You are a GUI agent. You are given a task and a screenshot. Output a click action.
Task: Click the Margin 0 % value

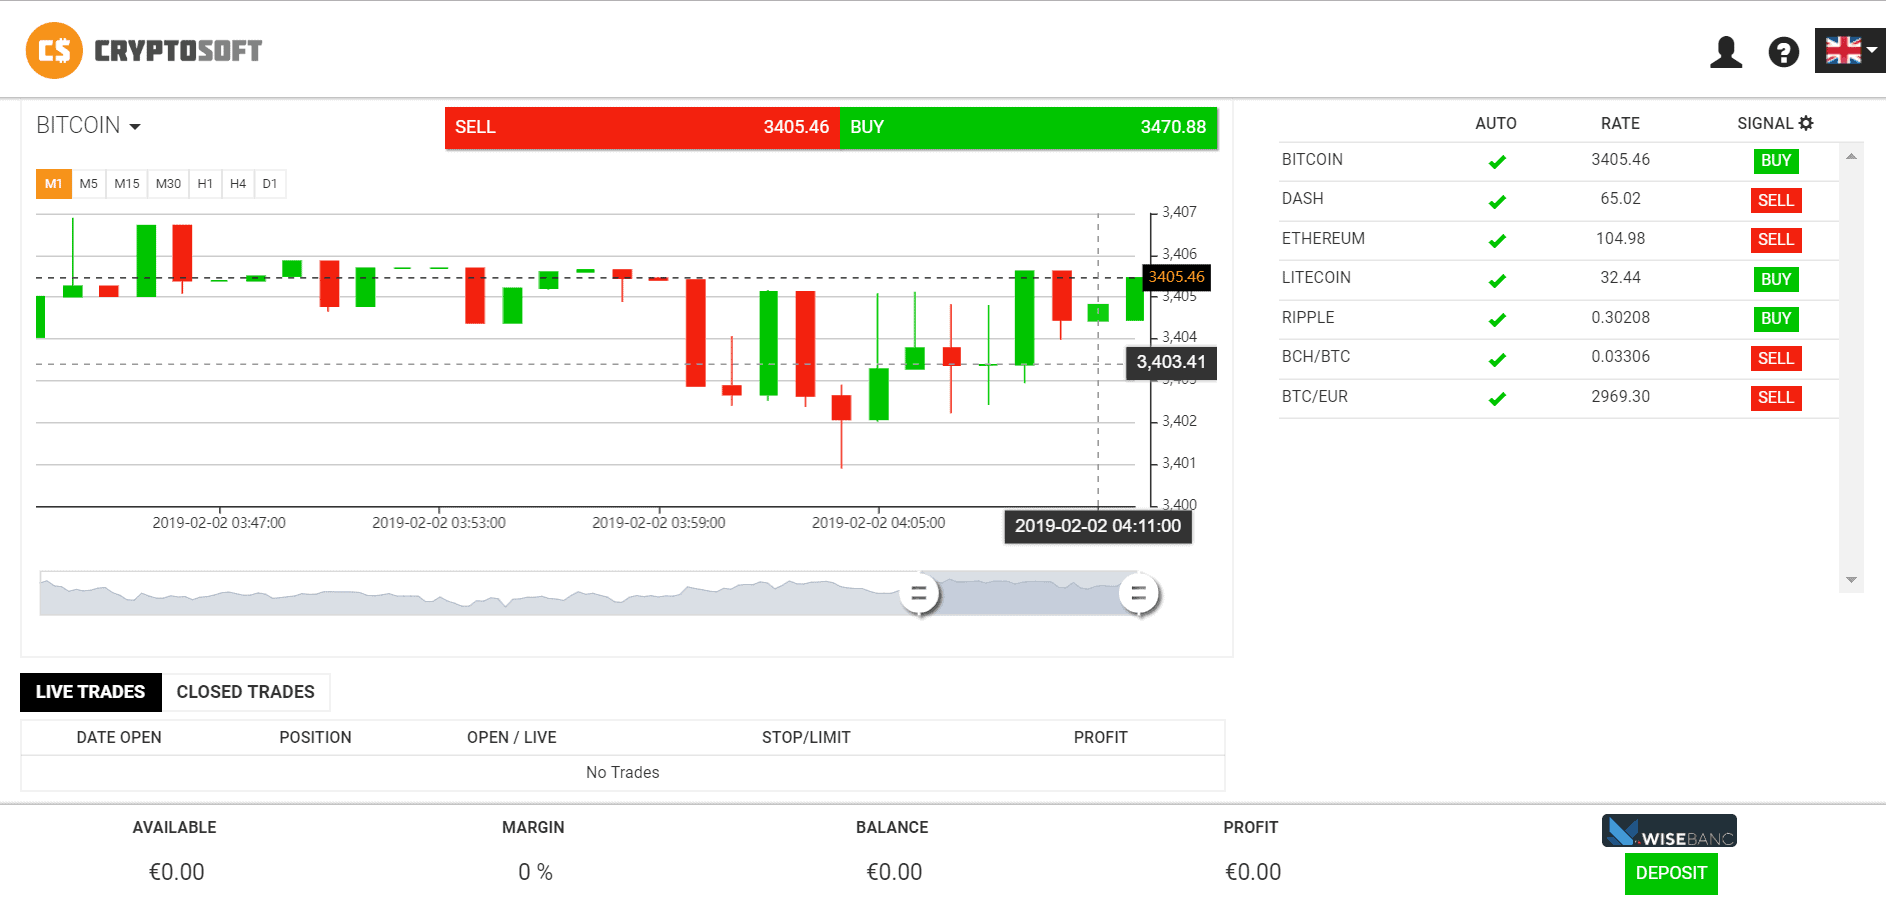click(x=535, y=873)
